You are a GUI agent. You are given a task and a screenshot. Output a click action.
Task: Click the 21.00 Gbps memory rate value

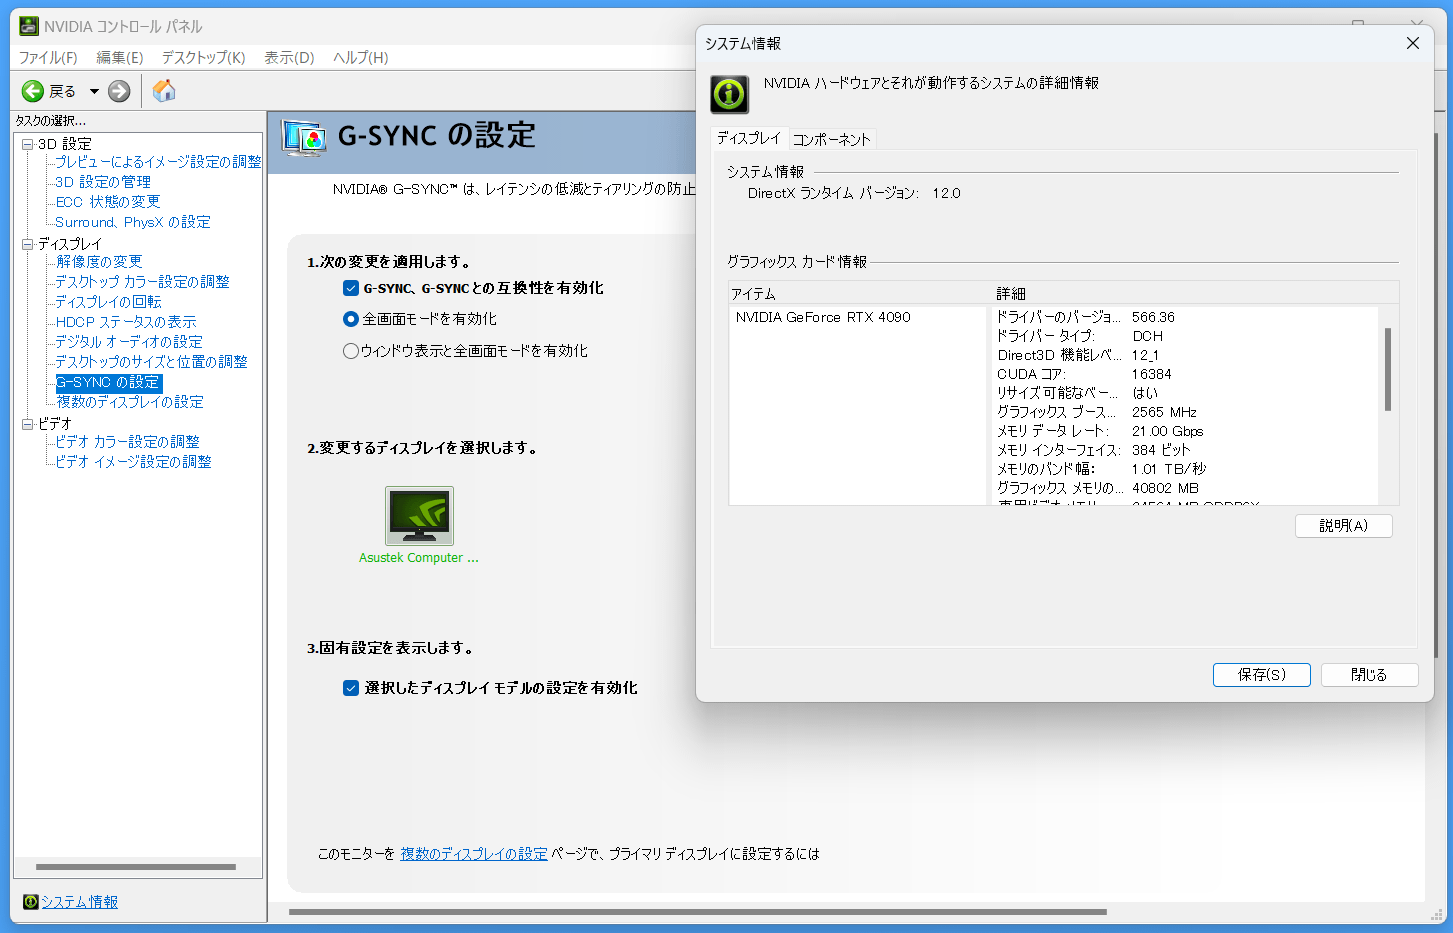coord(1167,431)
